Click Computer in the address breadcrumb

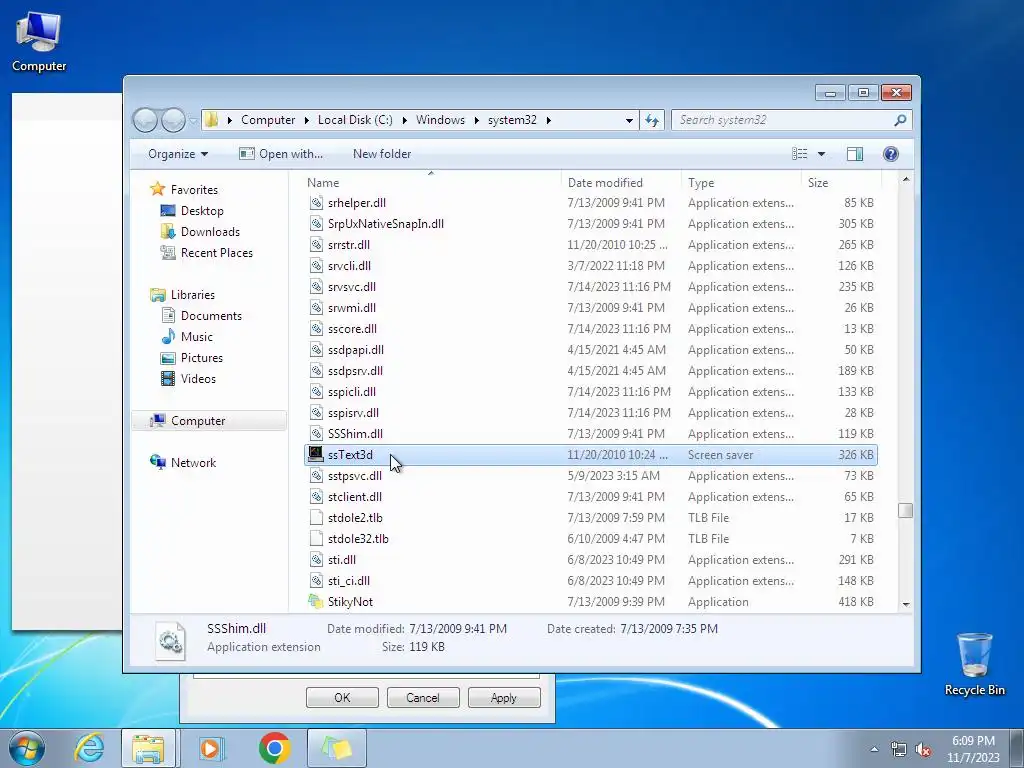[x=268, y=120]
